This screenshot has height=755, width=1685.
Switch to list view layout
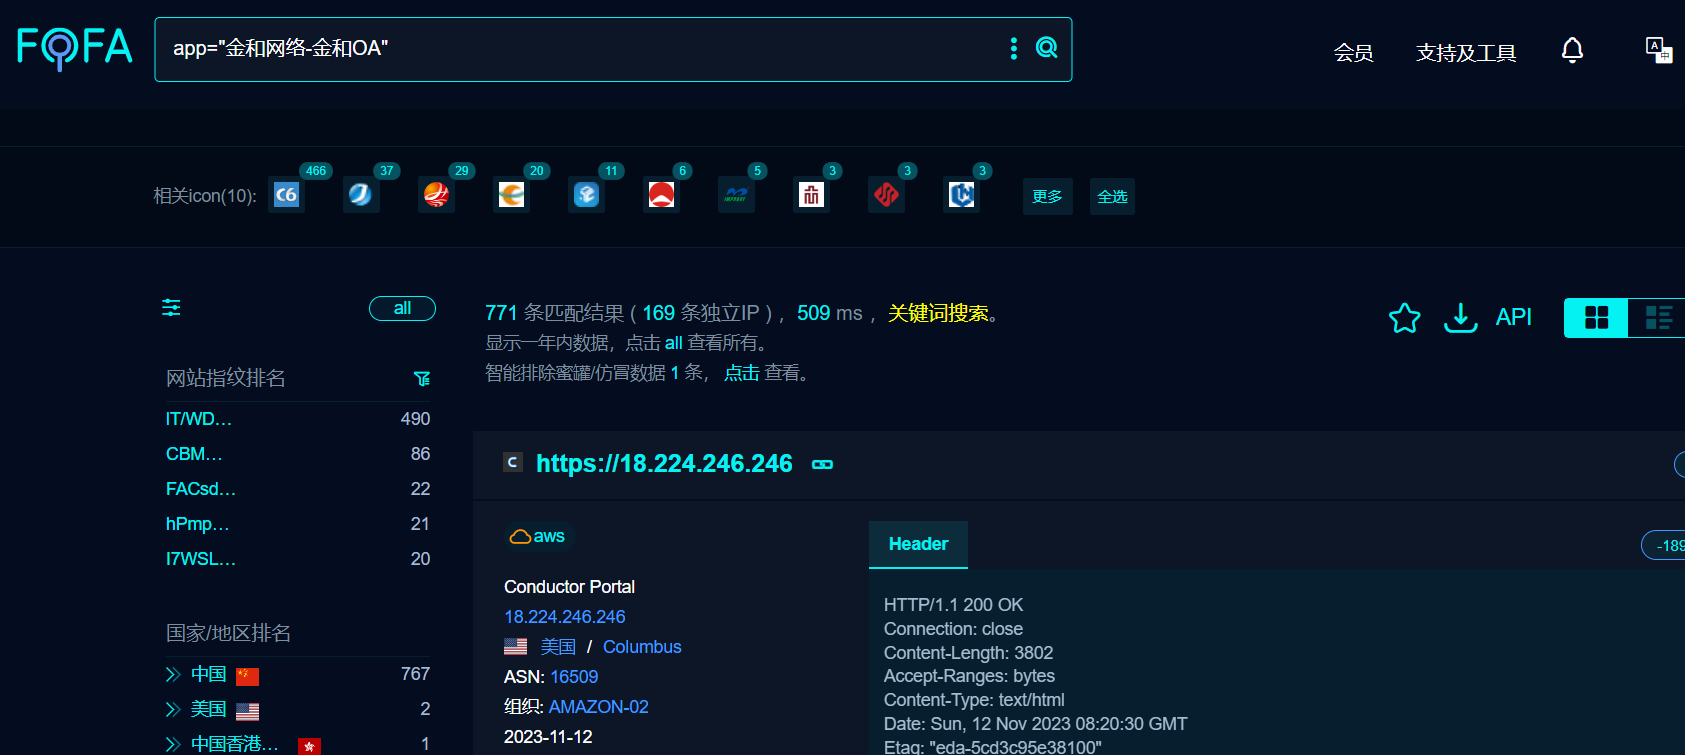click(1658, 318)
